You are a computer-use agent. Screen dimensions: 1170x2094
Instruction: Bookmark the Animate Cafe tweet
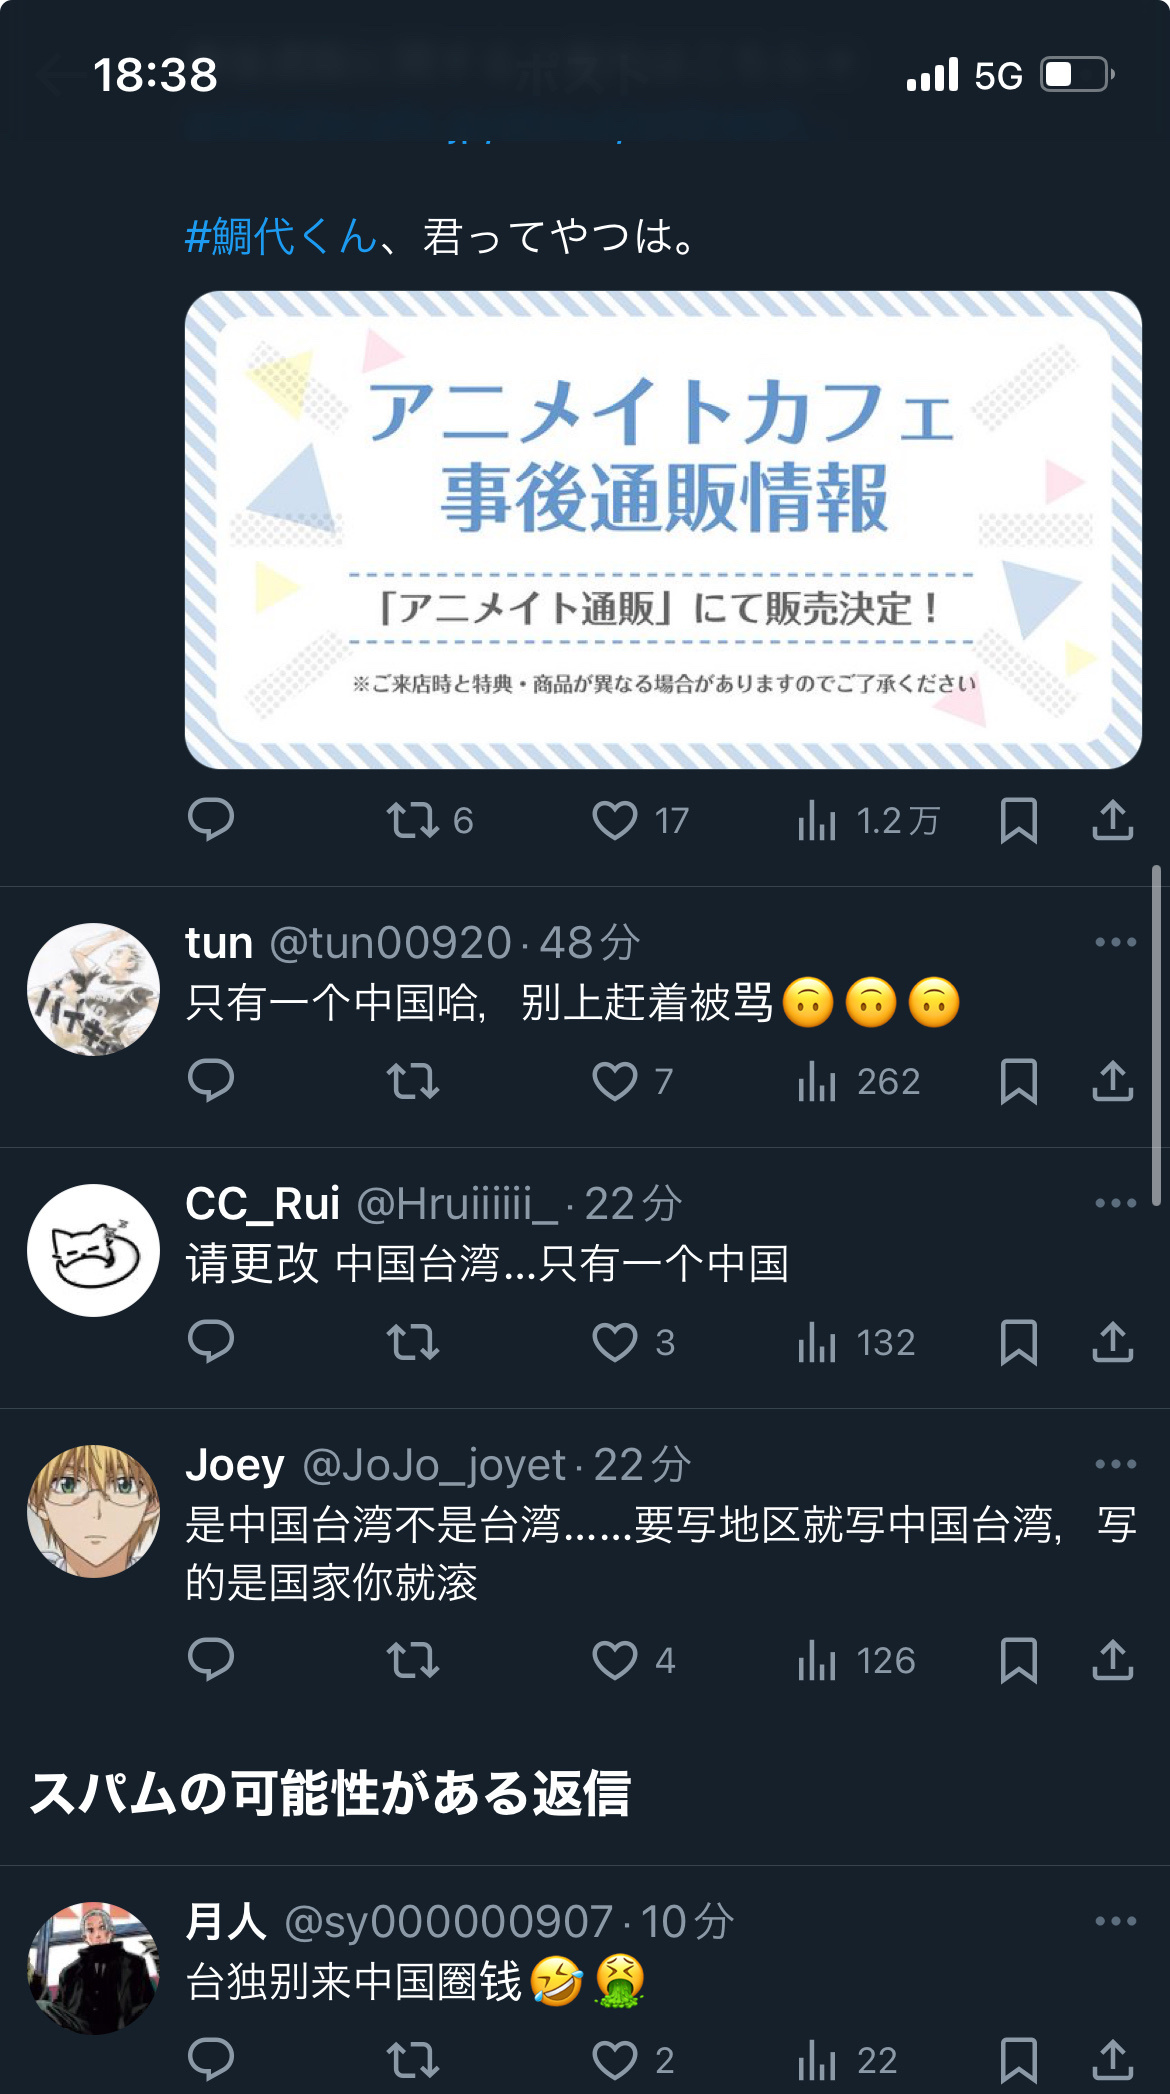pos(1019,820)
